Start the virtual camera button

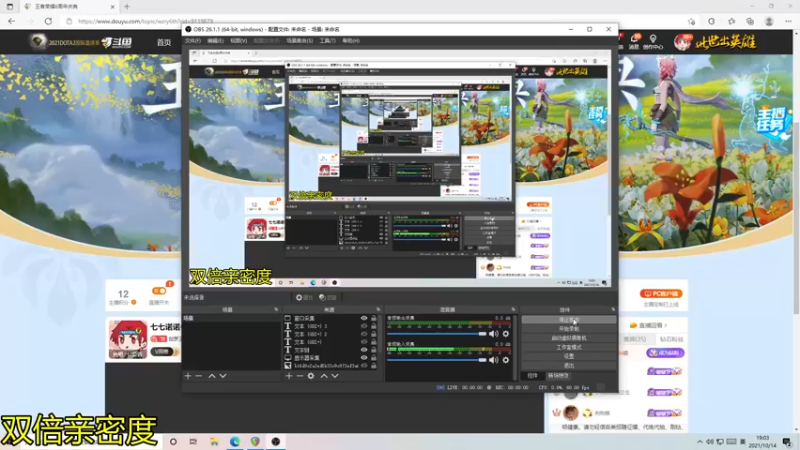point(569,338)
